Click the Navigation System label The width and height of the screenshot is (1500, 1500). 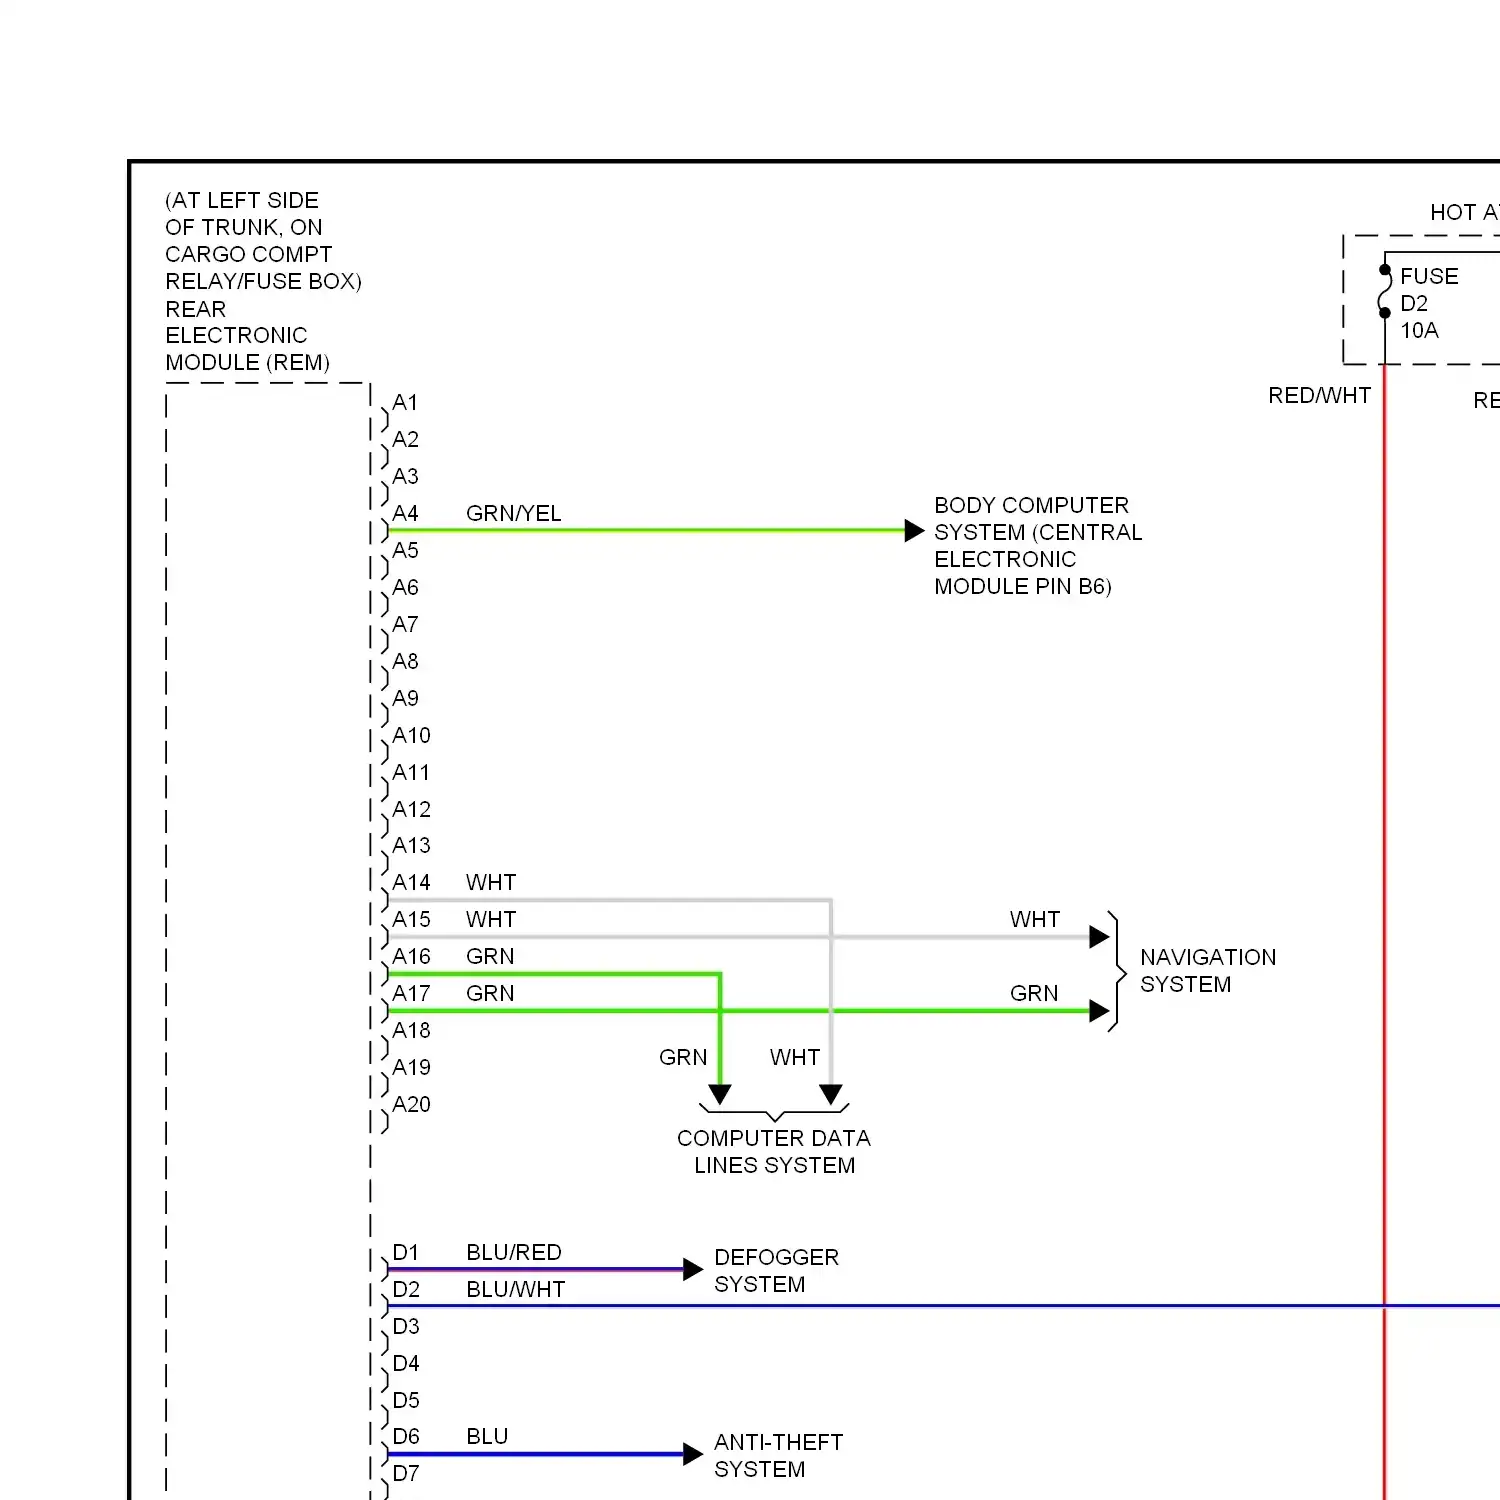1208,971
